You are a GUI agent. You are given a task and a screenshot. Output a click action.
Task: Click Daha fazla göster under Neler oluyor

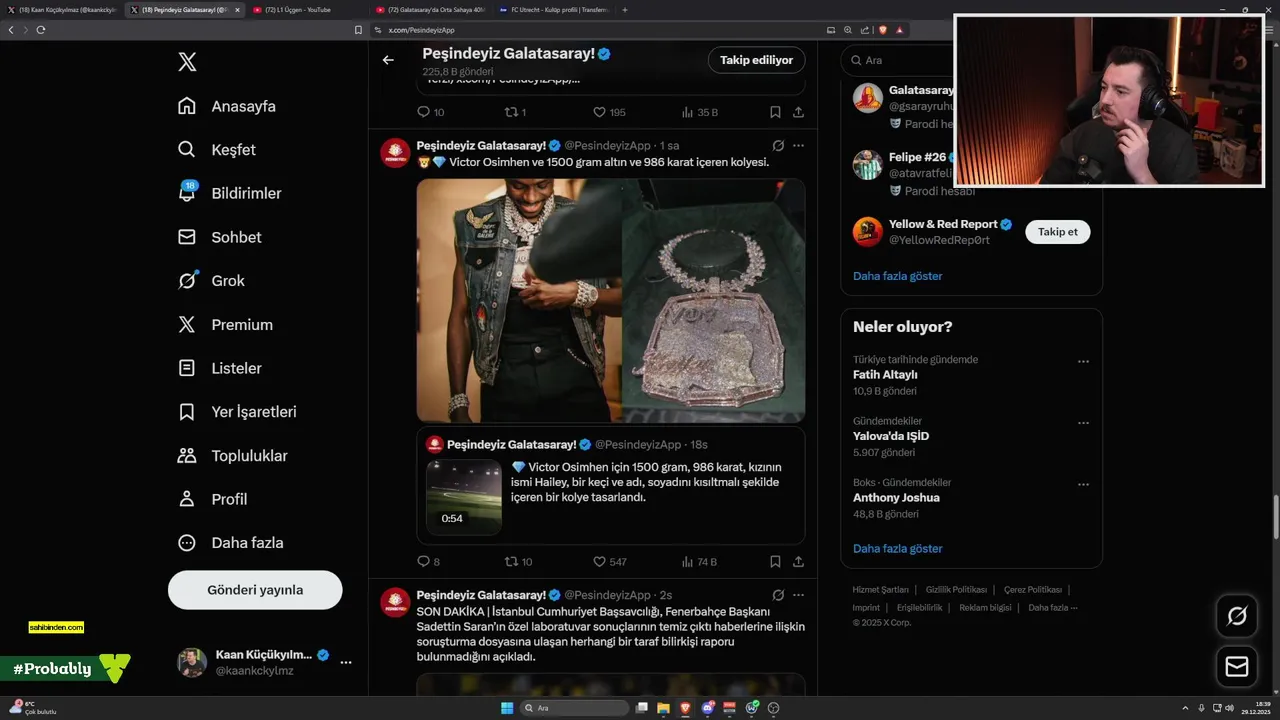click(897, 549)
